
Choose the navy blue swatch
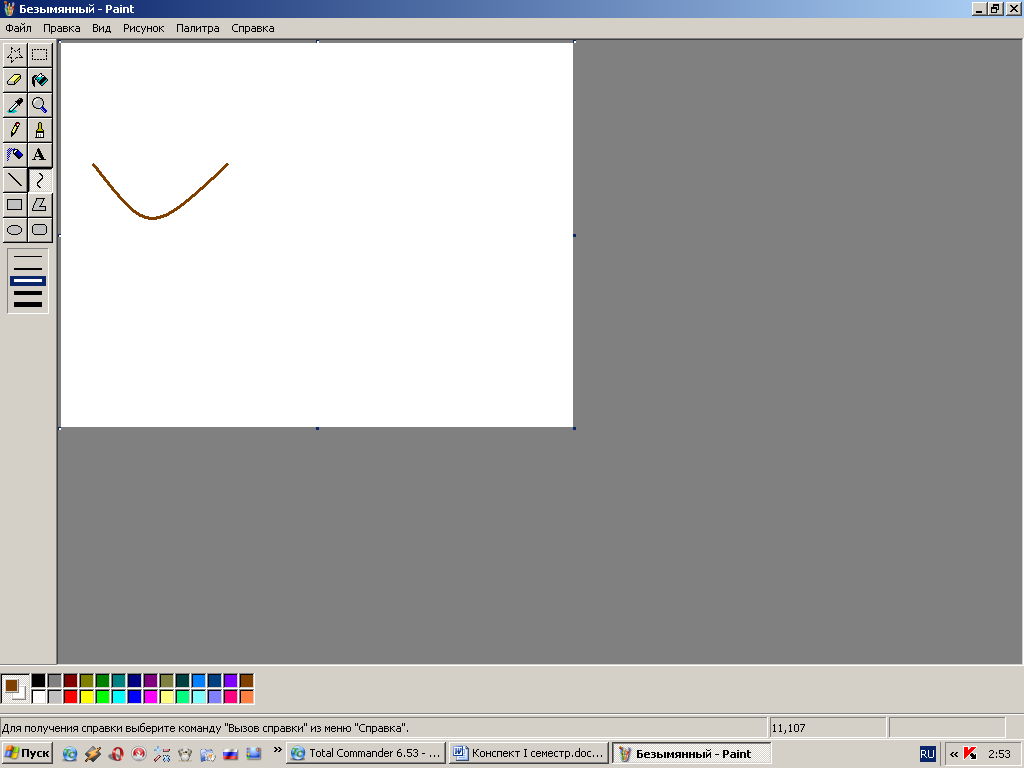coord(135,681)
